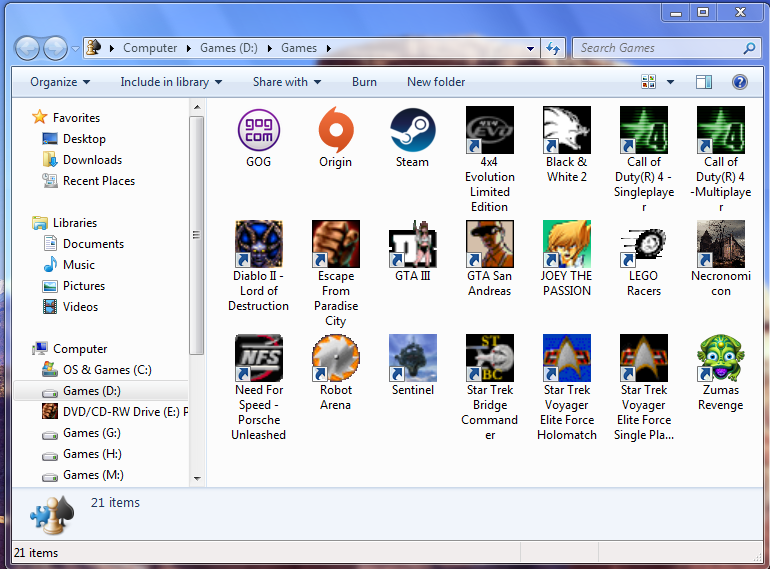770x569 pixels.
Task: Select the GTA San Andreas shortcut
Action: click(x=490, y=244)
